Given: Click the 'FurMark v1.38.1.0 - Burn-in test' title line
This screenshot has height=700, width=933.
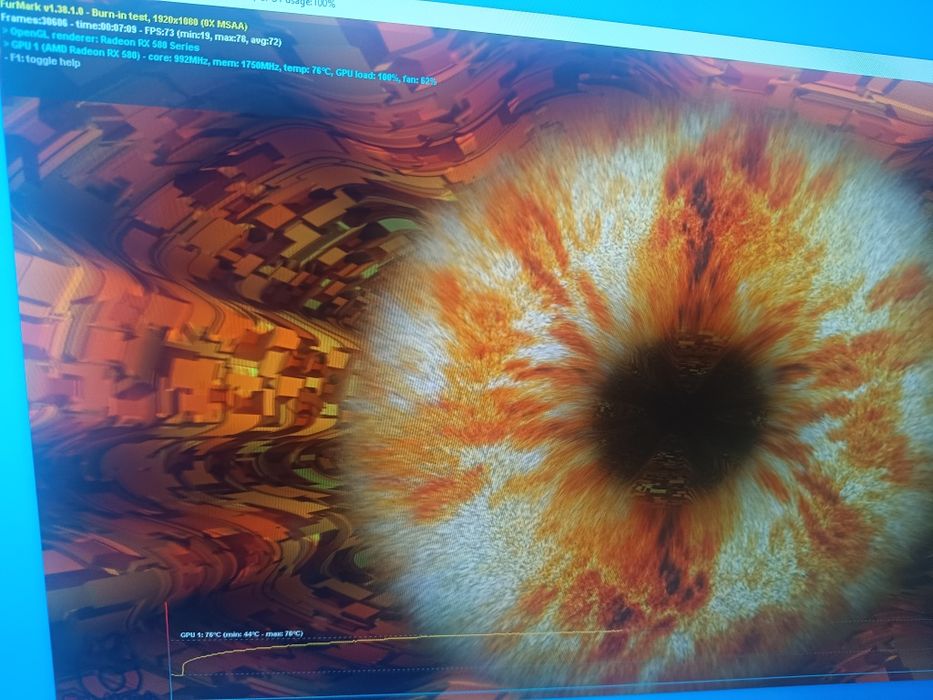Looking at the screenshot, I should [123, 16].
